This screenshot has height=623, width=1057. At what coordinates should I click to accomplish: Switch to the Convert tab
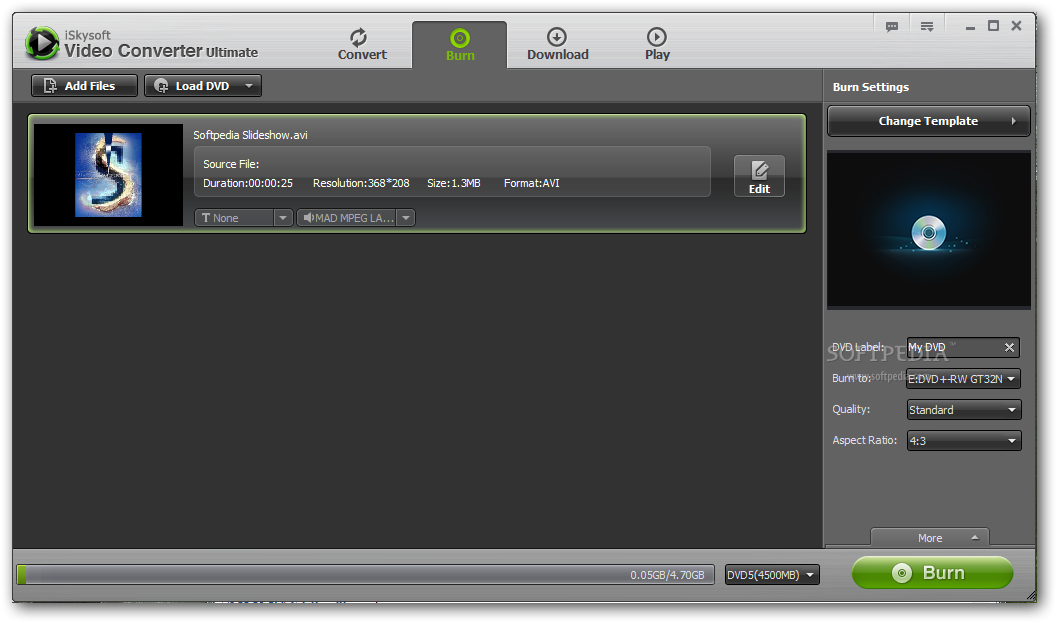(x=362, y=44)
